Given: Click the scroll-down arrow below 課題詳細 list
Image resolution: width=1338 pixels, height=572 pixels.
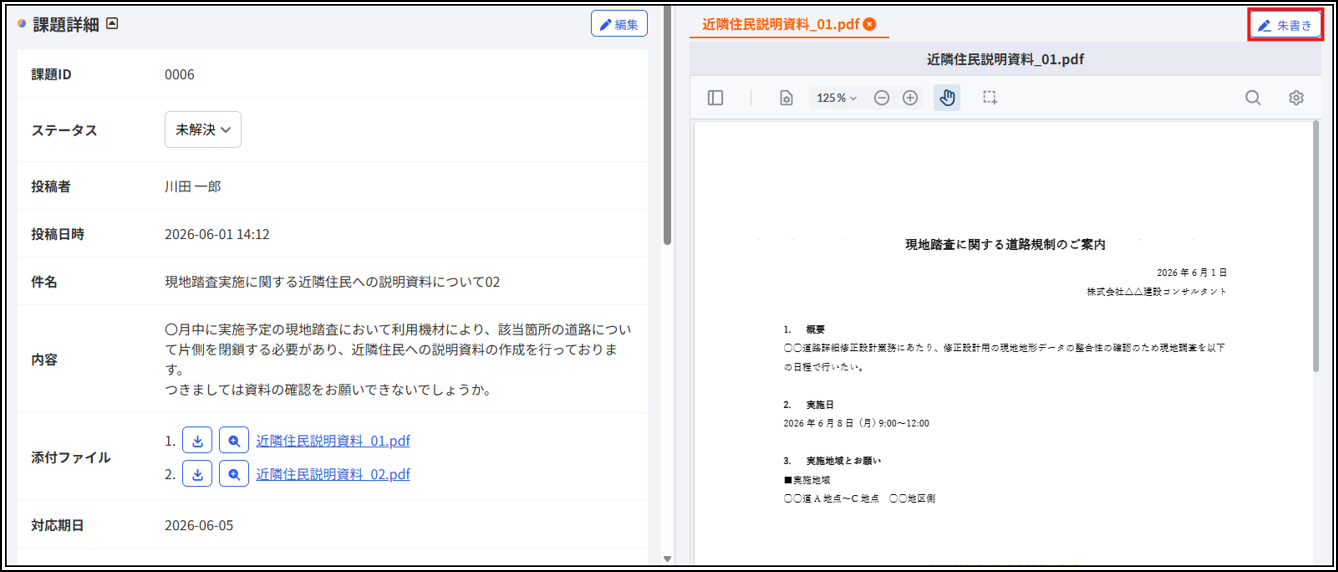Looking at the screenshot, I should 667,558.
